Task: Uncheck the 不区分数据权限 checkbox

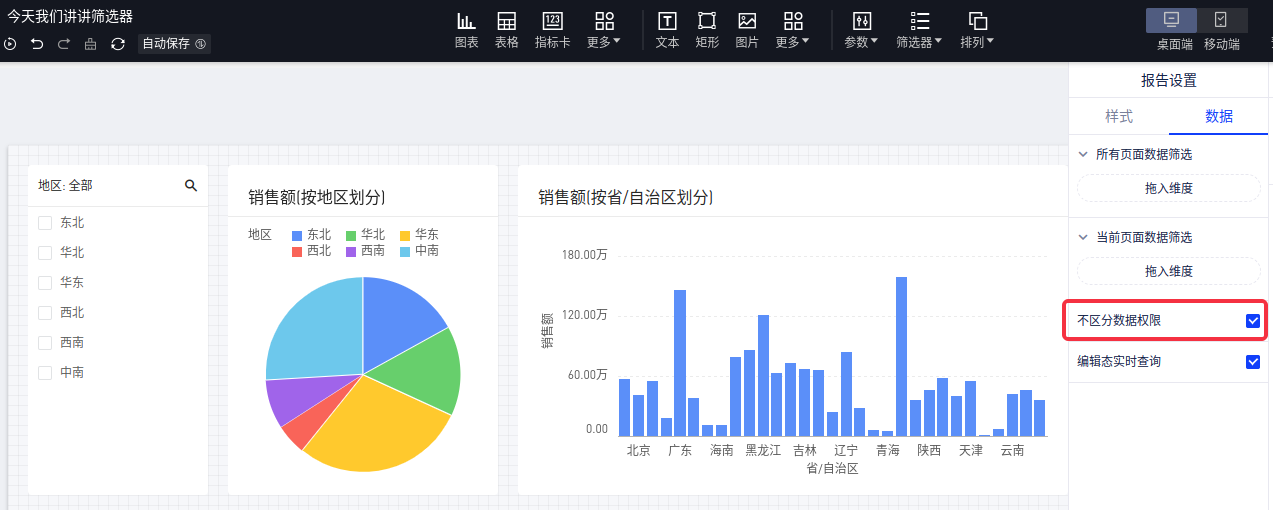Action: pyautogui.click(x=1252, y=321)
